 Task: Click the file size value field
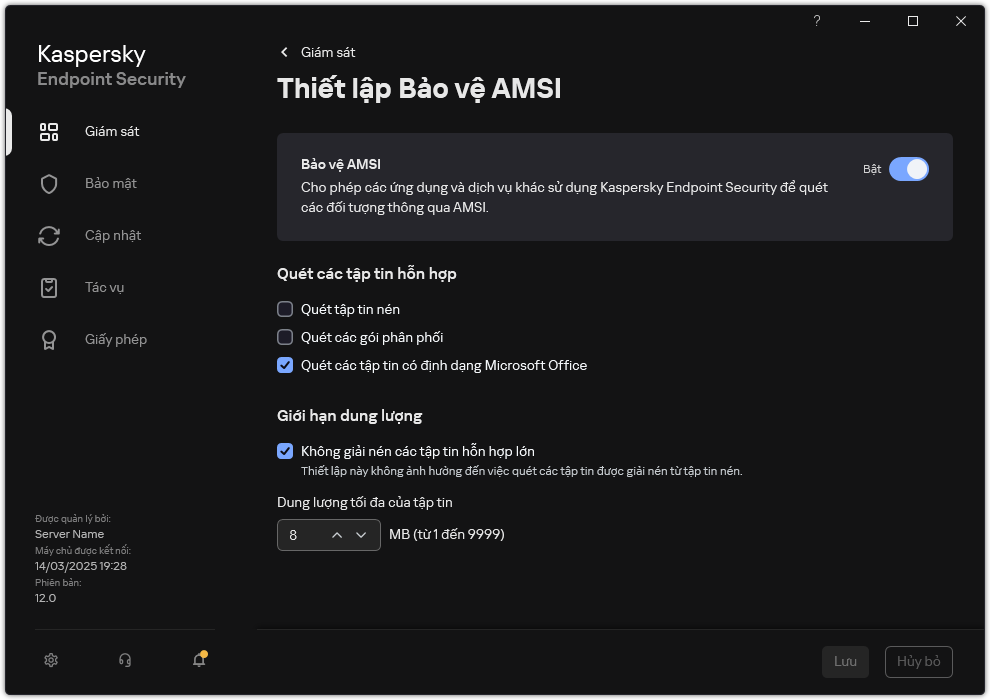pyautogui.click(x=301, y=536)
